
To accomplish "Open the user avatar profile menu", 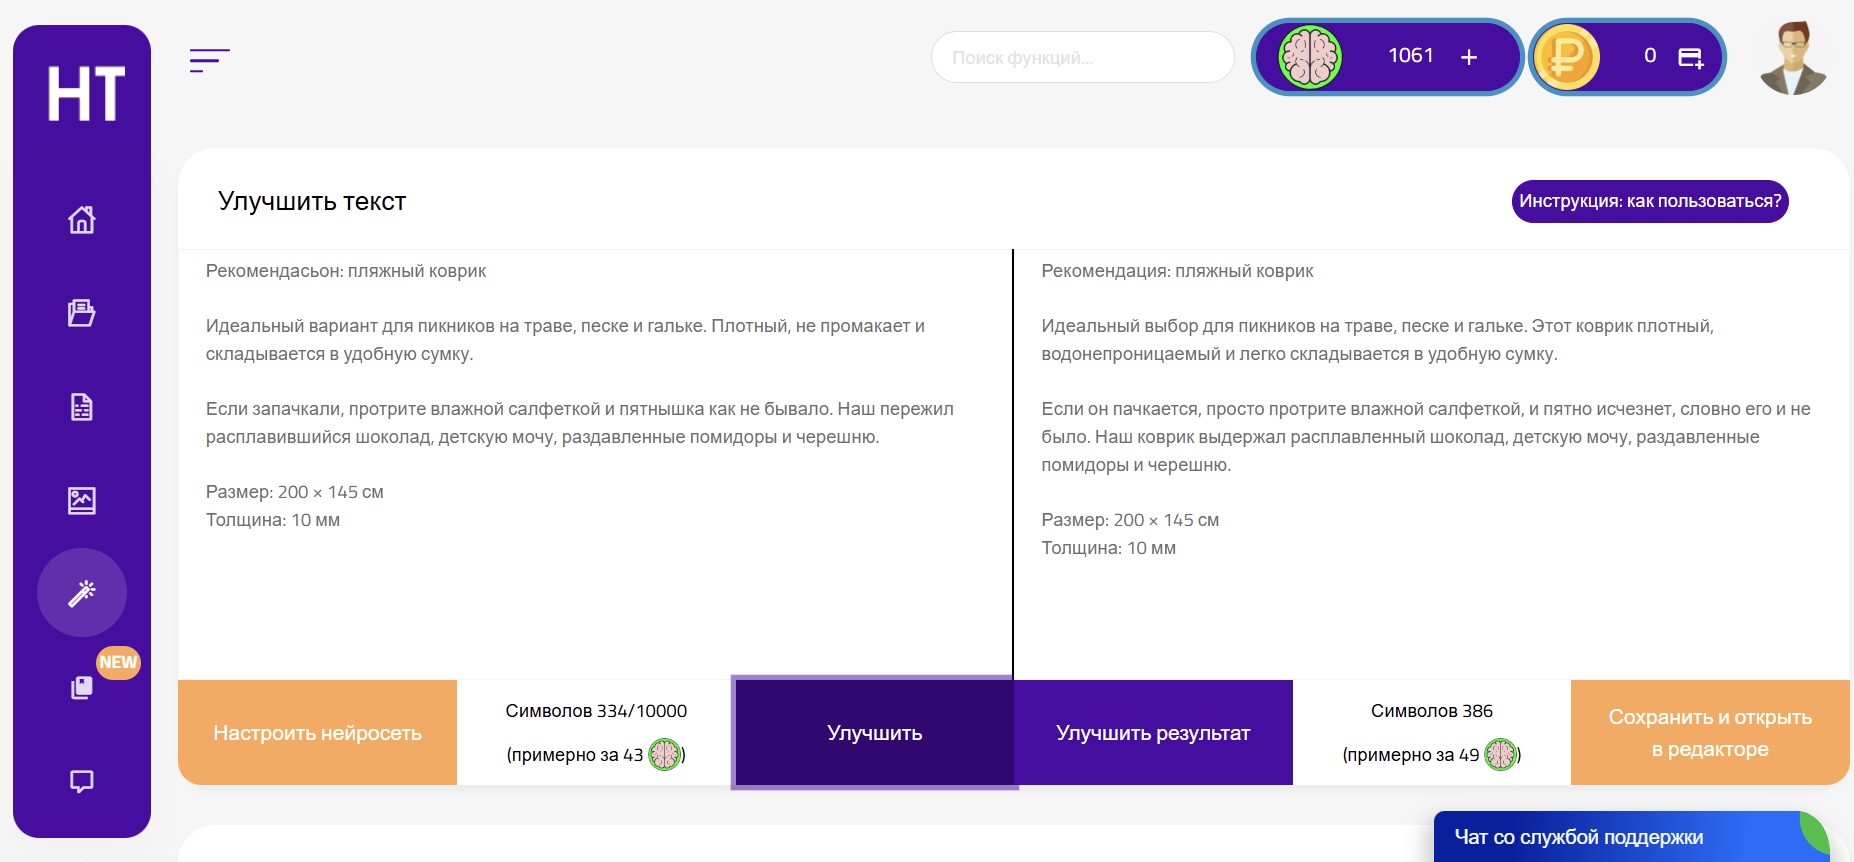I will (x=1793, y=59).
